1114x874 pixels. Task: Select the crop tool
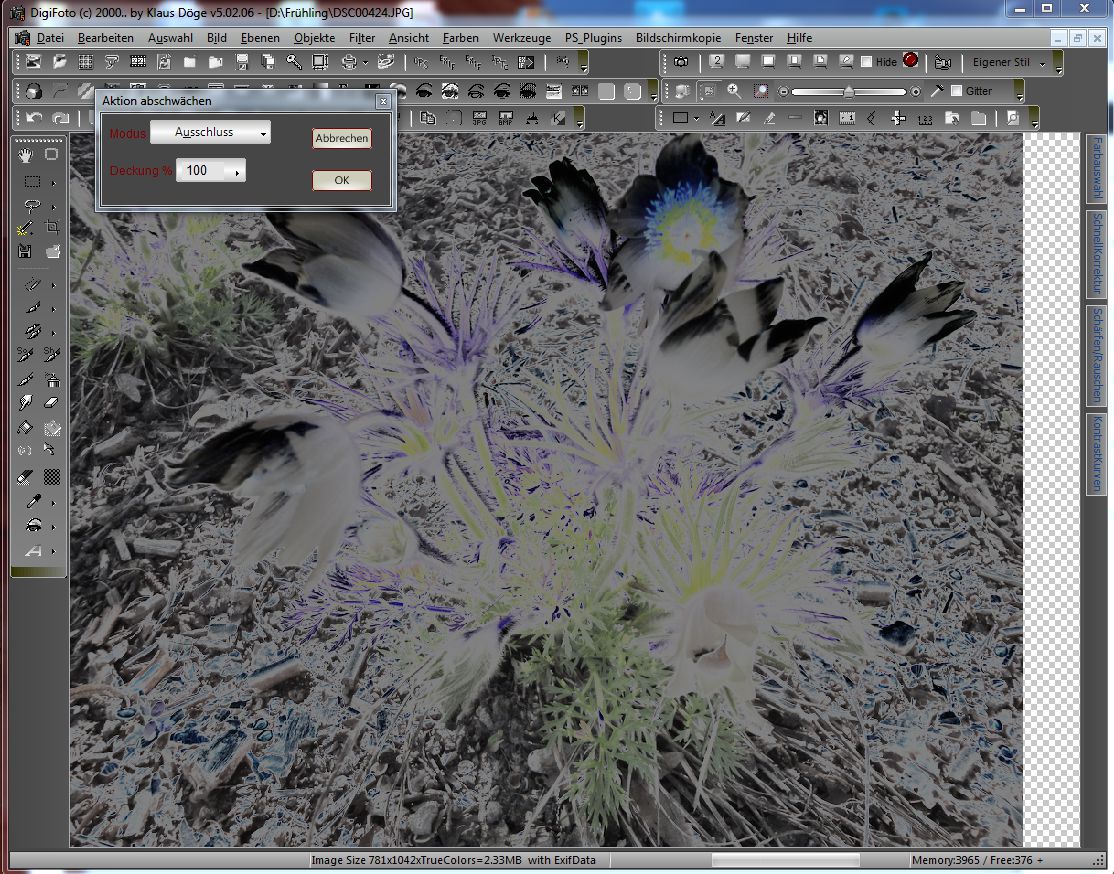[52, 228]
